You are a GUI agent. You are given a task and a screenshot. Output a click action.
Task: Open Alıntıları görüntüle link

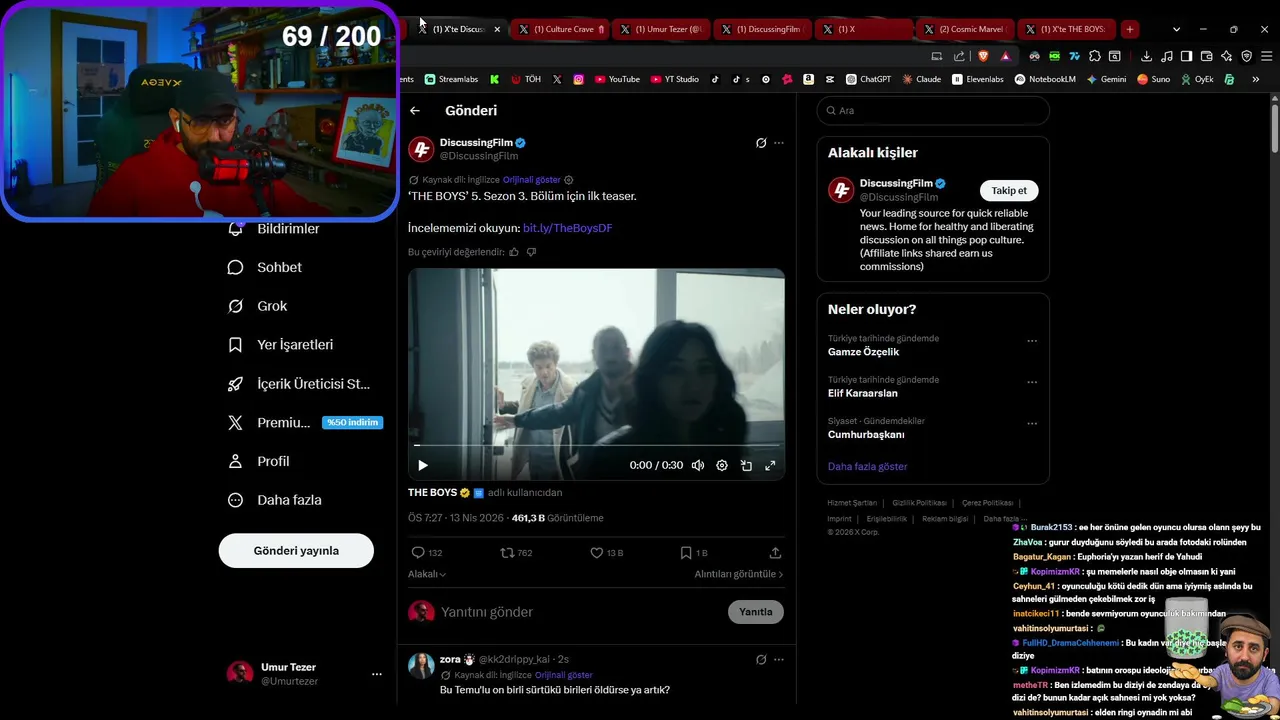739,574
